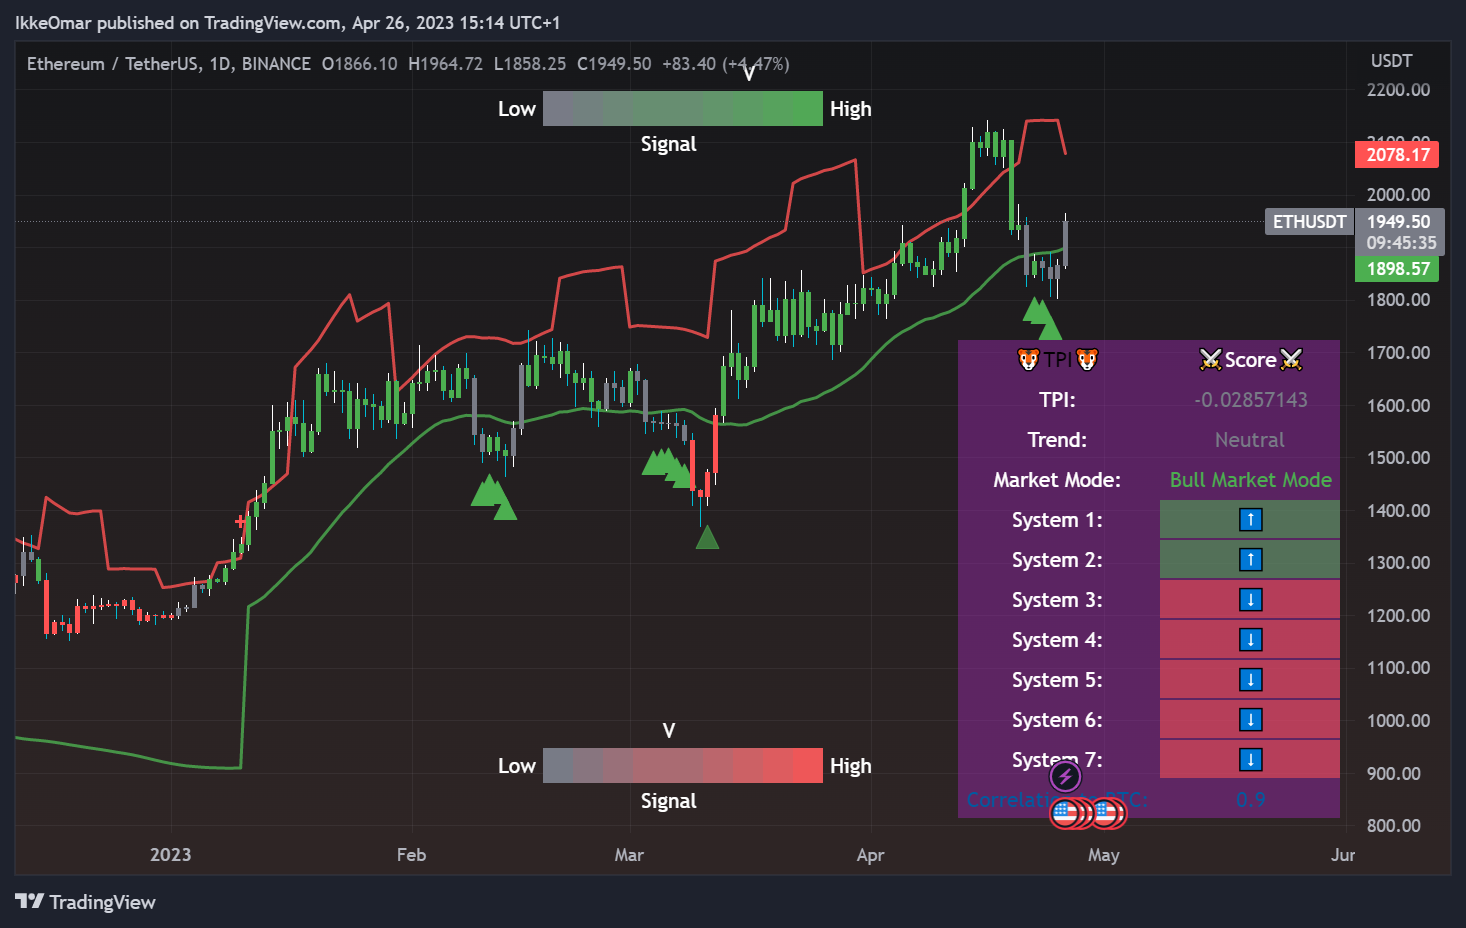Screen dimensions: 1466x928
Task: Click the System 5 down-arrow icon
Action: [x=1250, y=679]
